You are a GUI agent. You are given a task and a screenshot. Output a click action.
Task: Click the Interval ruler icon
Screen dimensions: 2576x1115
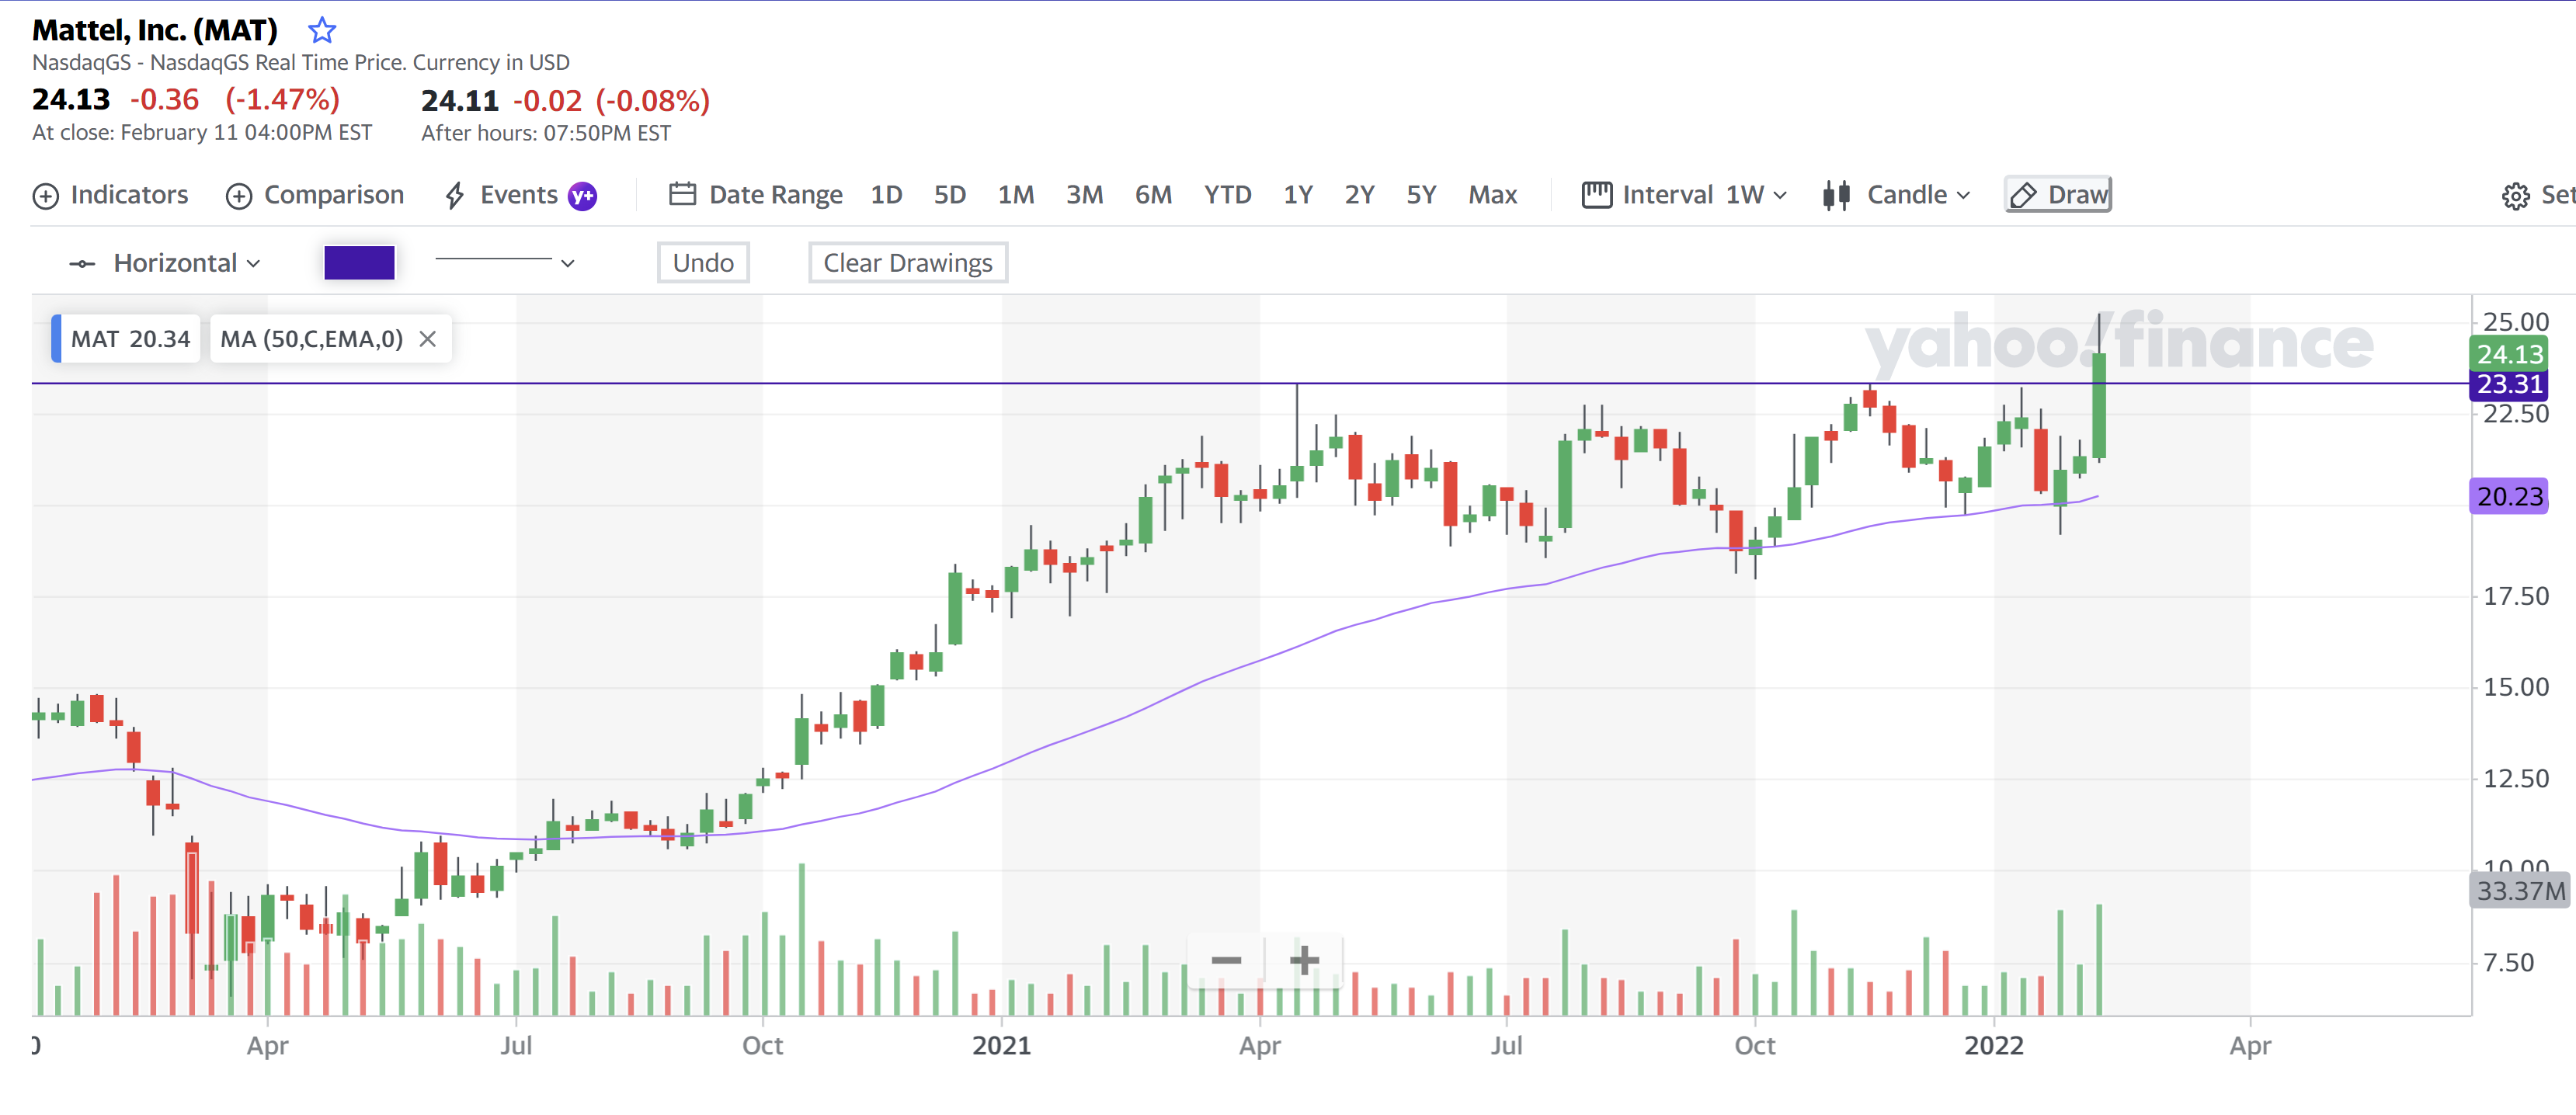pyautogui.click(x=1597, y=194)
